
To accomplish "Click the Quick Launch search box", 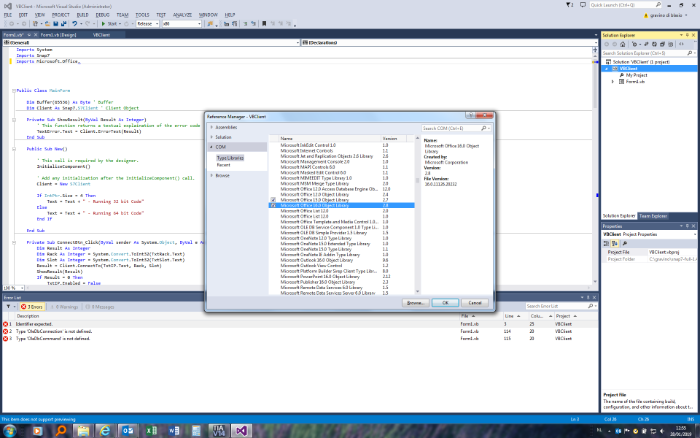I will [625, 5].
